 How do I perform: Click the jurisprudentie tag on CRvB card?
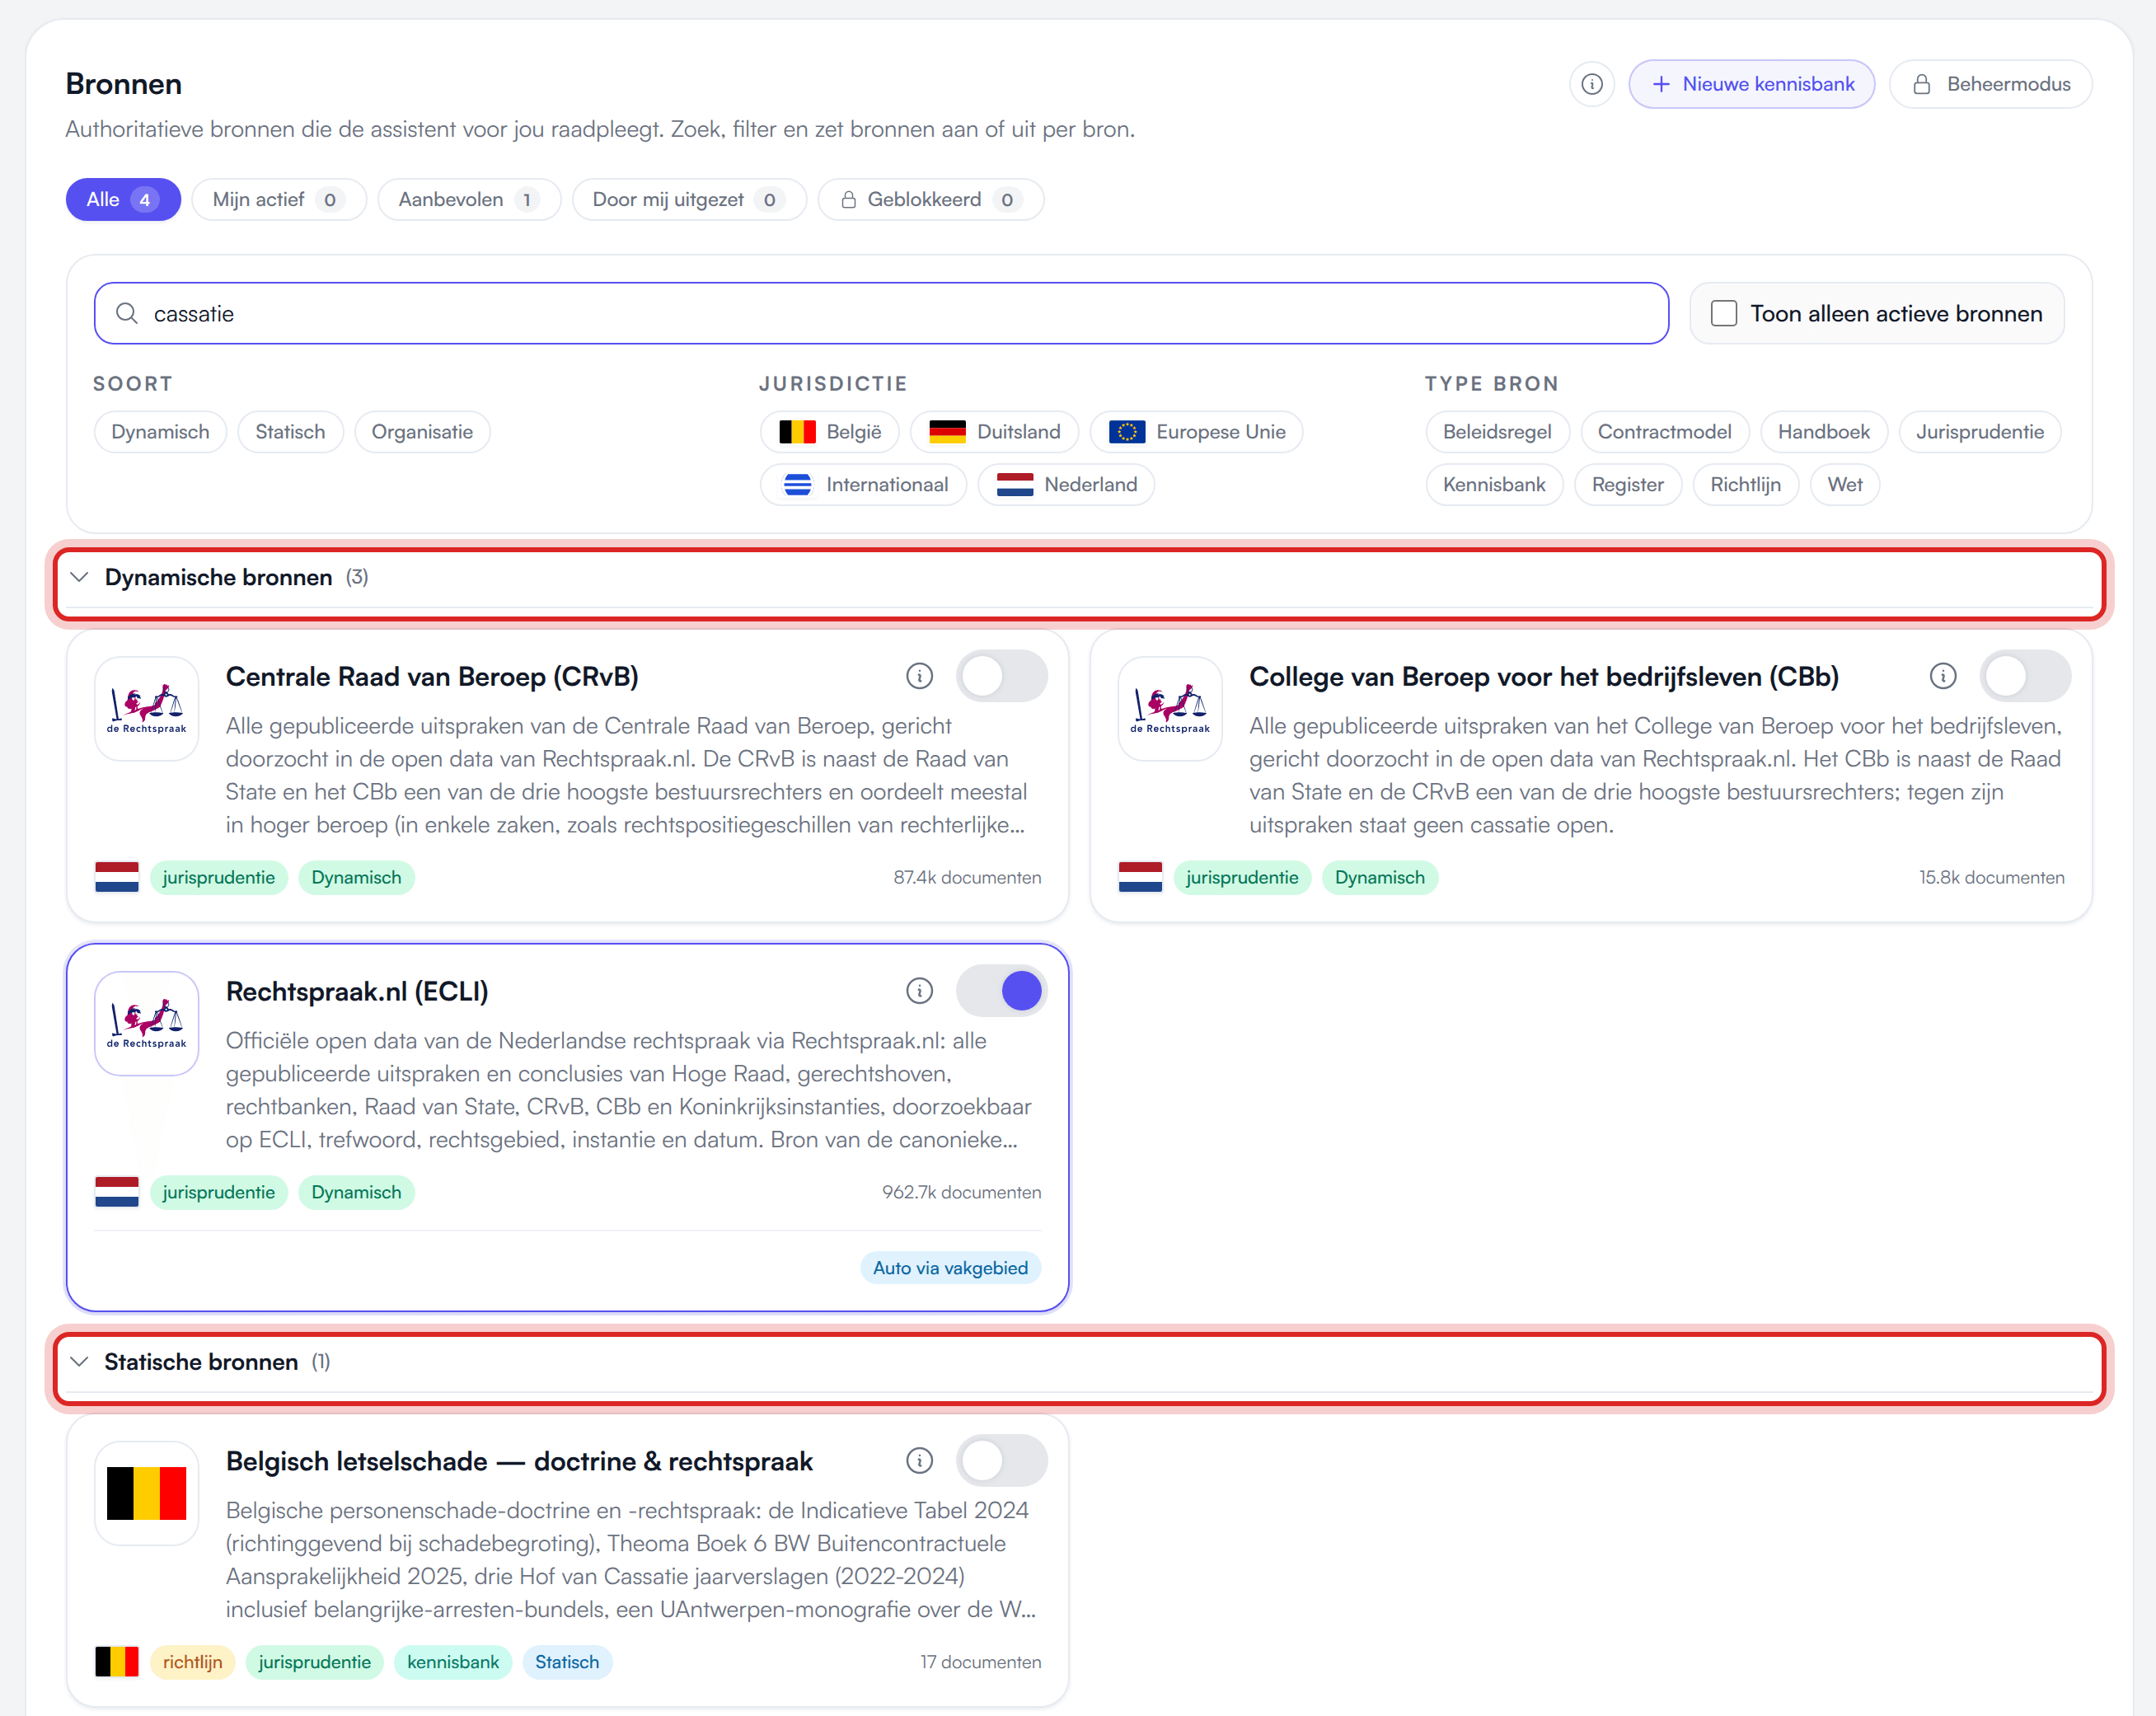click(218, 877)
